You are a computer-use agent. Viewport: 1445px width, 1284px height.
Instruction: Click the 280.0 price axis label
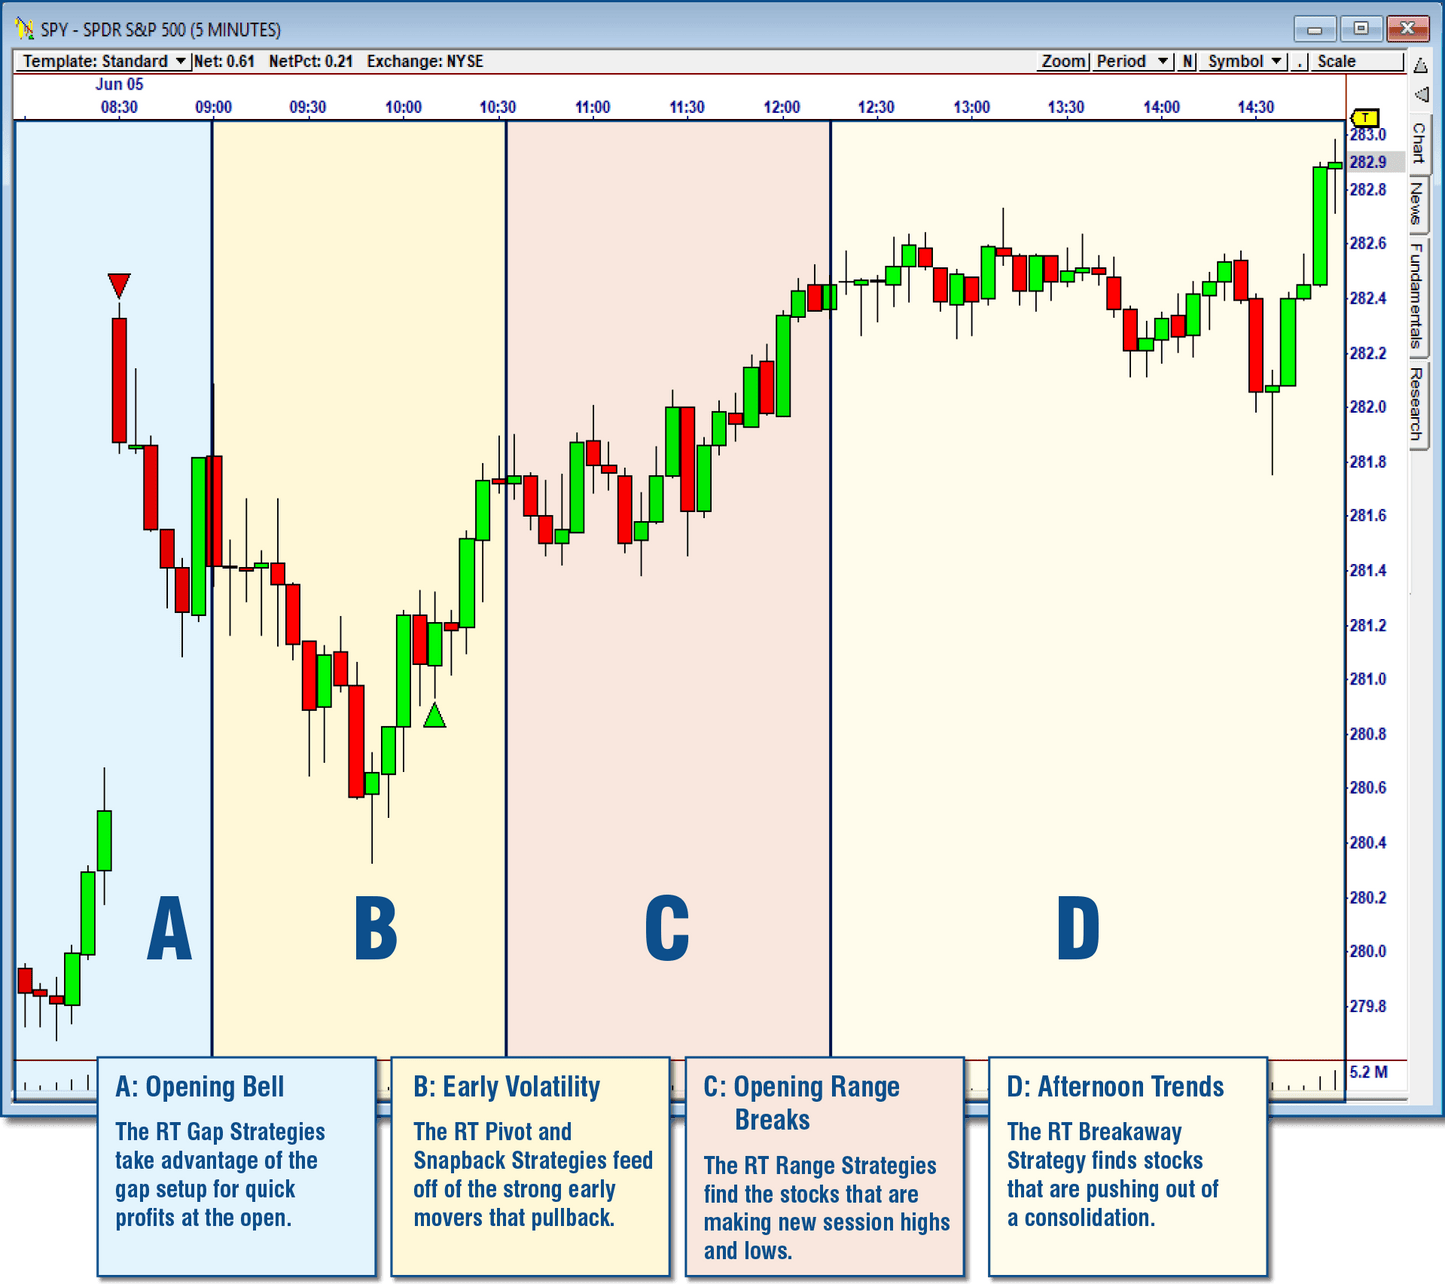tap(1368, 951)
